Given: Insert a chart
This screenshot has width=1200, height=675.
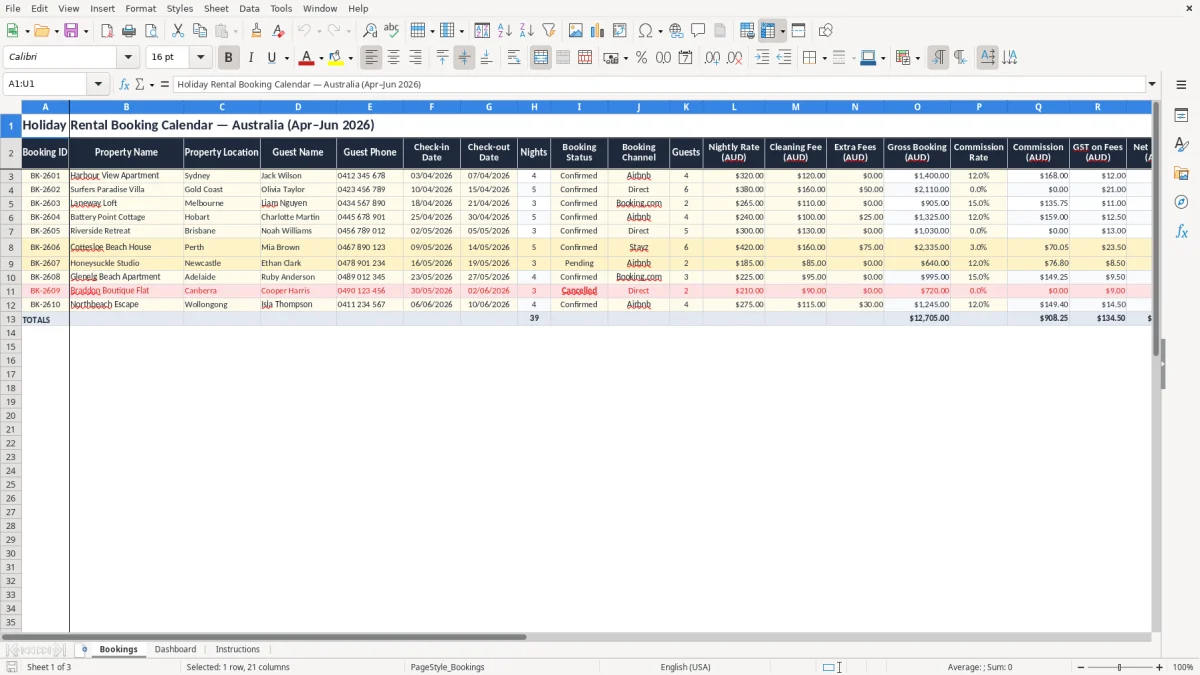Looking at the screenshot, I should pyautogui.click(x=598, y=31).
